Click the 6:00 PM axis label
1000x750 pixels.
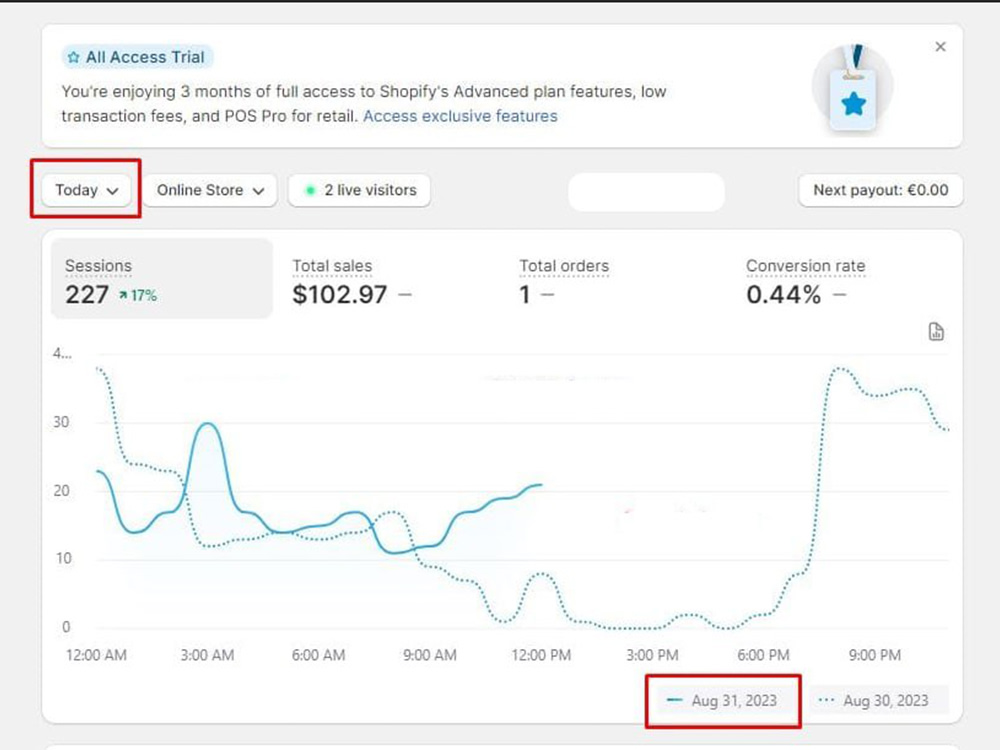pos(763,655)
